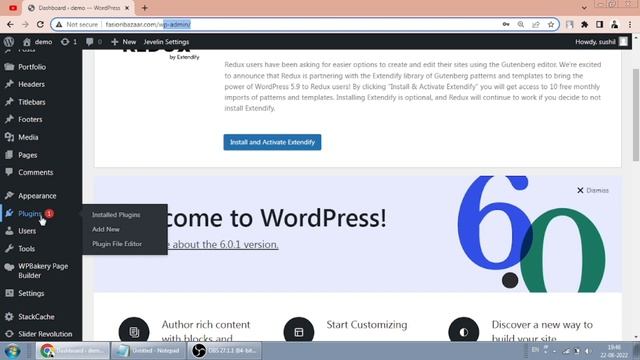Click the Tools wrench icon

tap(9, 248)
